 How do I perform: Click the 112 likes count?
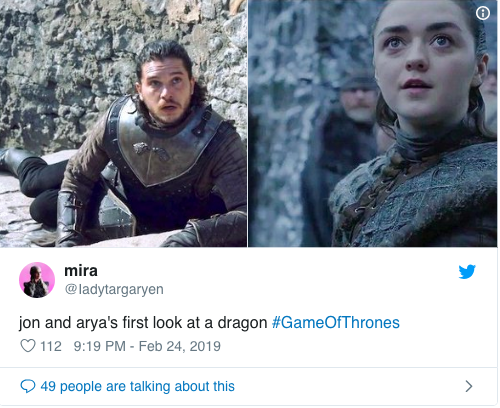point(51,346)
